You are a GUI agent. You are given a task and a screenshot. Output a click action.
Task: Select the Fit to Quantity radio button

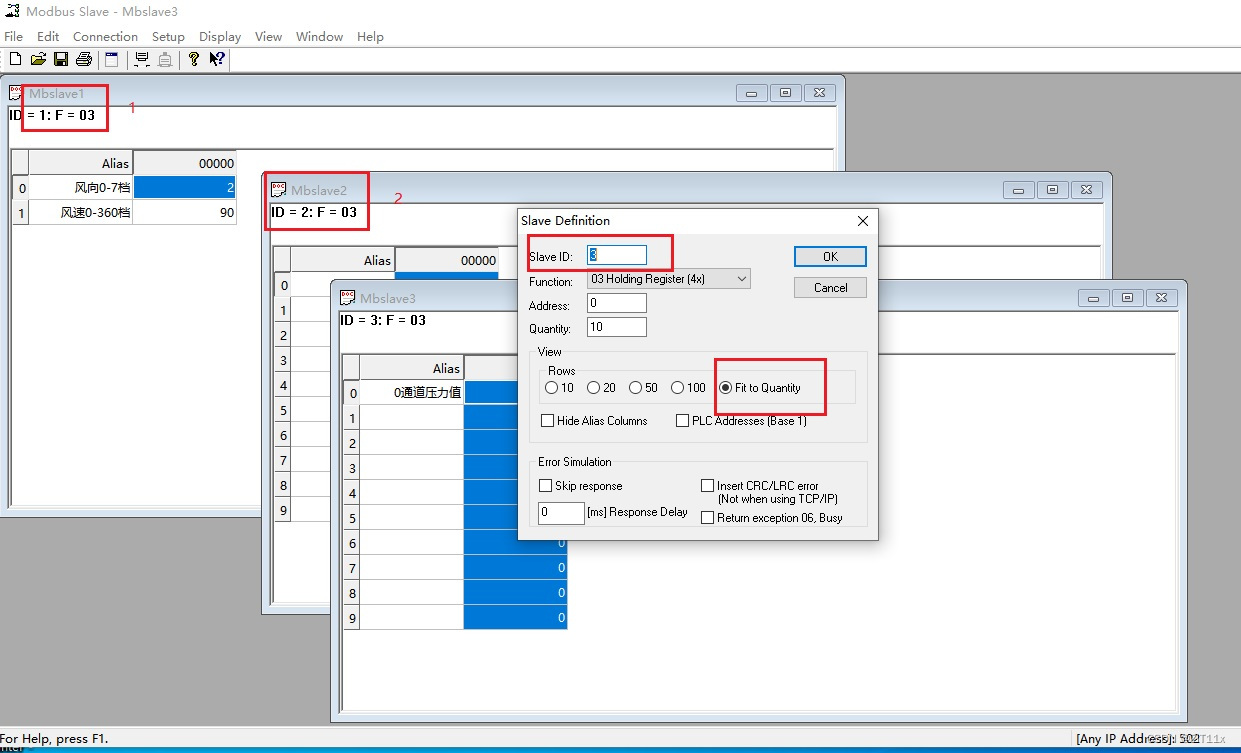(x=726, y=388)
